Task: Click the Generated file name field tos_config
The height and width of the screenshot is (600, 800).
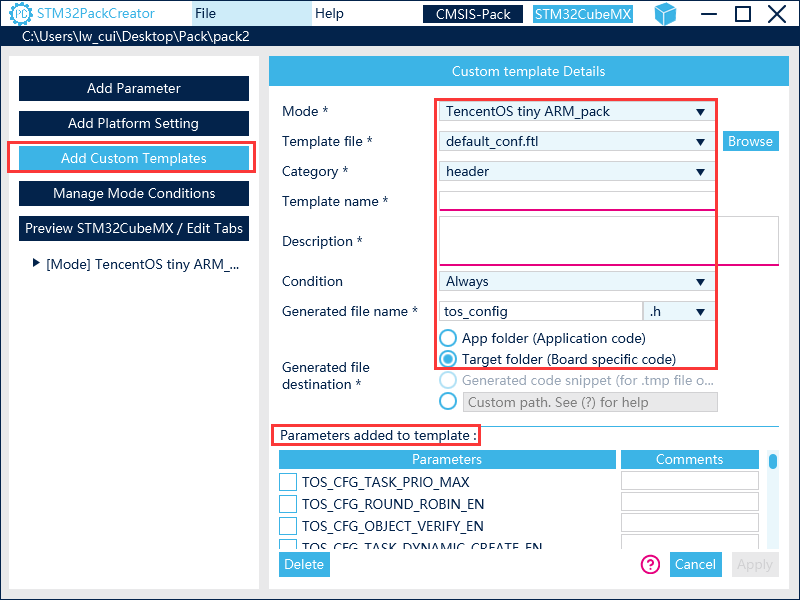Action: click(x=540, y=311)
